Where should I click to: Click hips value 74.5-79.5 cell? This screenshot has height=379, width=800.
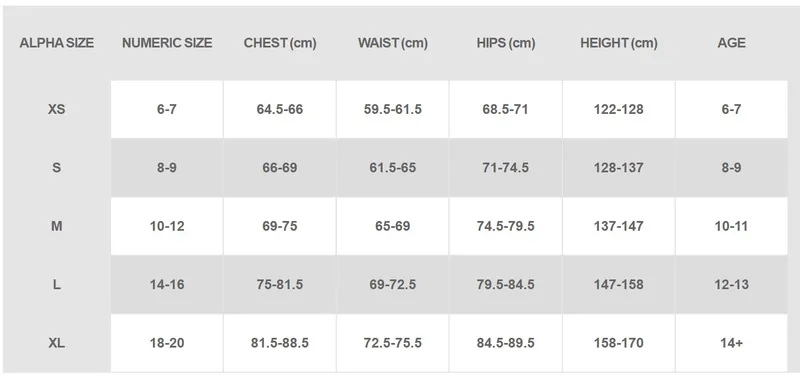[x=506, y=226]
